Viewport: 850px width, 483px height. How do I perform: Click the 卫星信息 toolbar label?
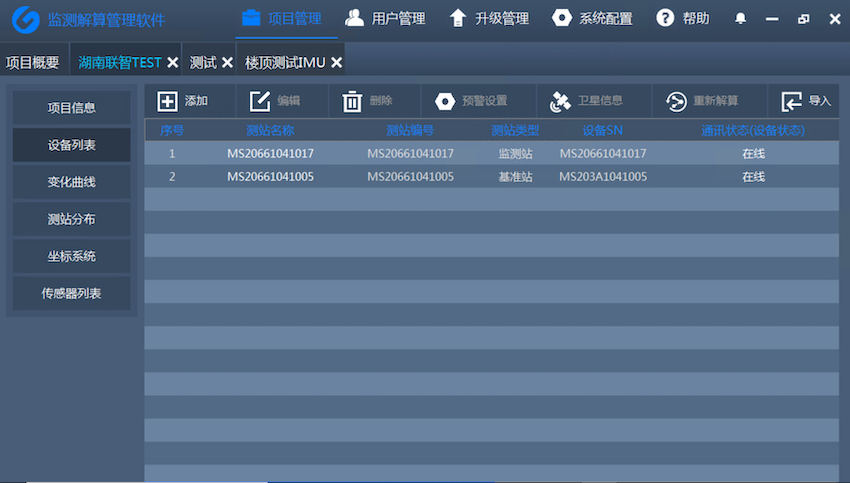600,101
